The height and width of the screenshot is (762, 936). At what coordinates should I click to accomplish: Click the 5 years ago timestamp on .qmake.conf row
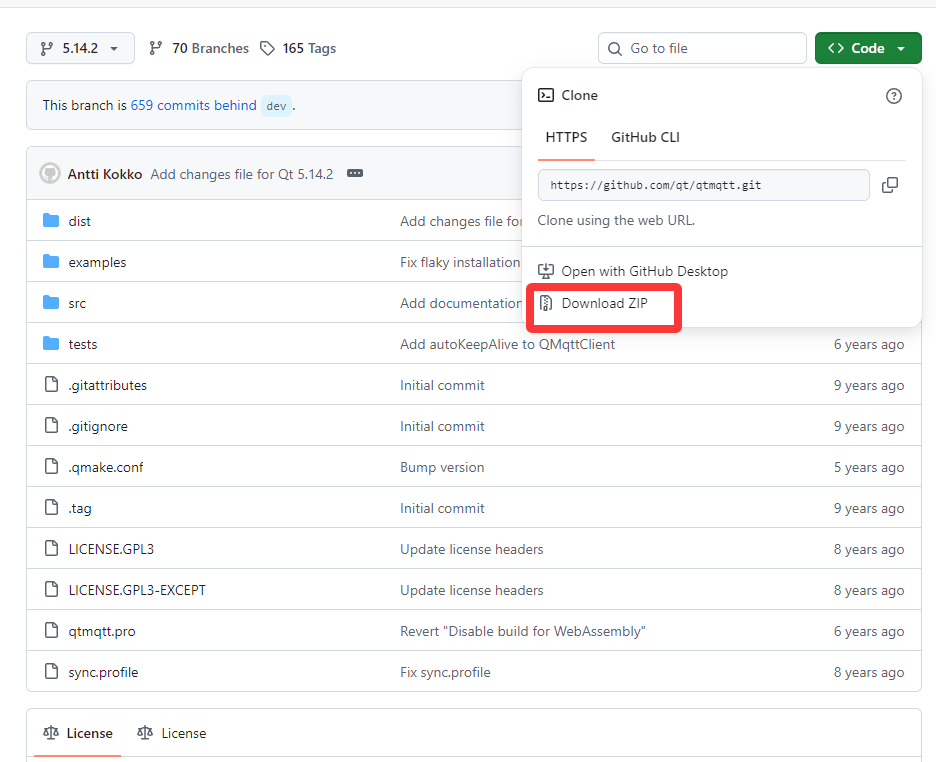869,467
